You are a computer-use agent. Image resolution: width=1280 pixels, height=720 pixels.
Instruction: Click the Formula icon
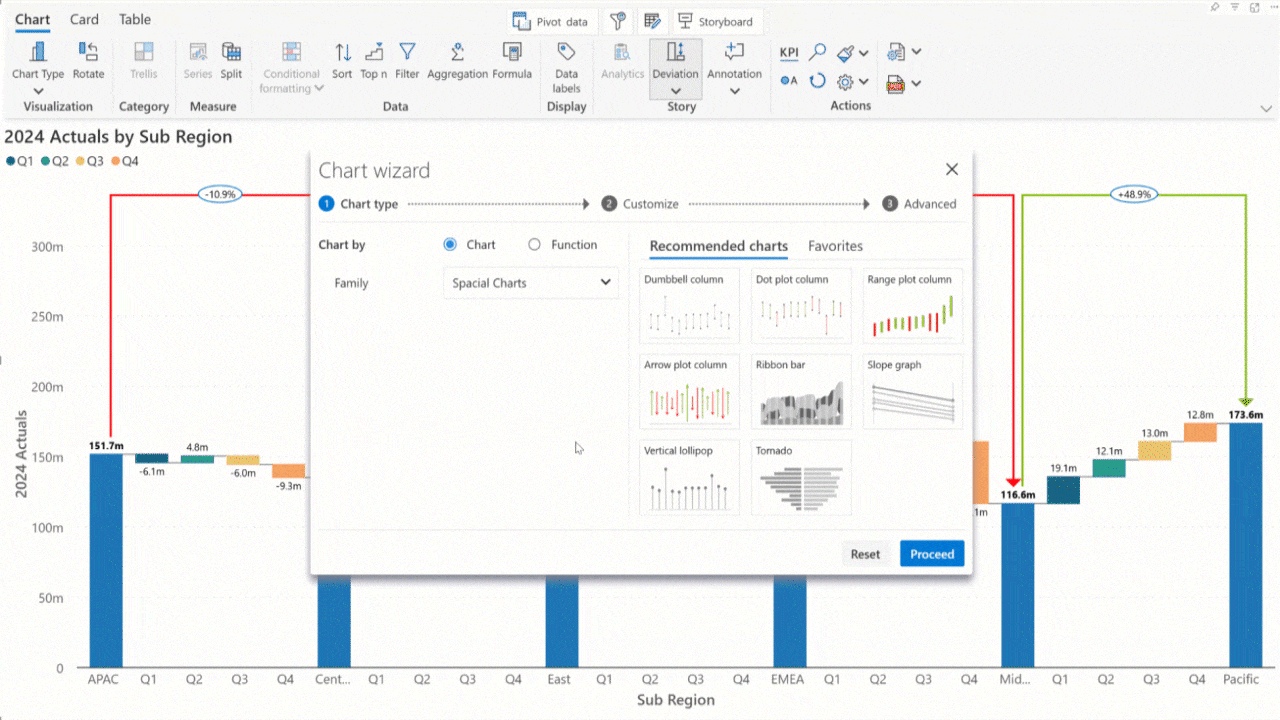512,53
